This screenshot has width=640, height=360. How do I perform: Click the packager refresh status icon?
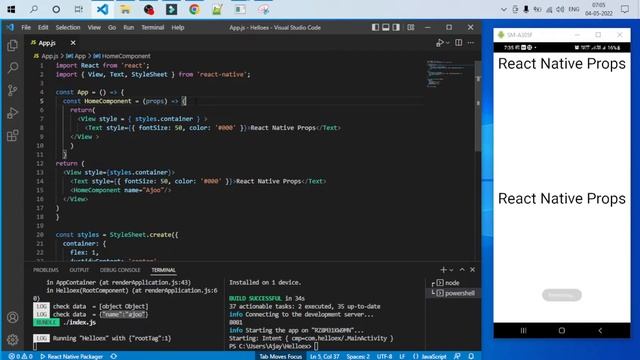click(x=113, y=356)
